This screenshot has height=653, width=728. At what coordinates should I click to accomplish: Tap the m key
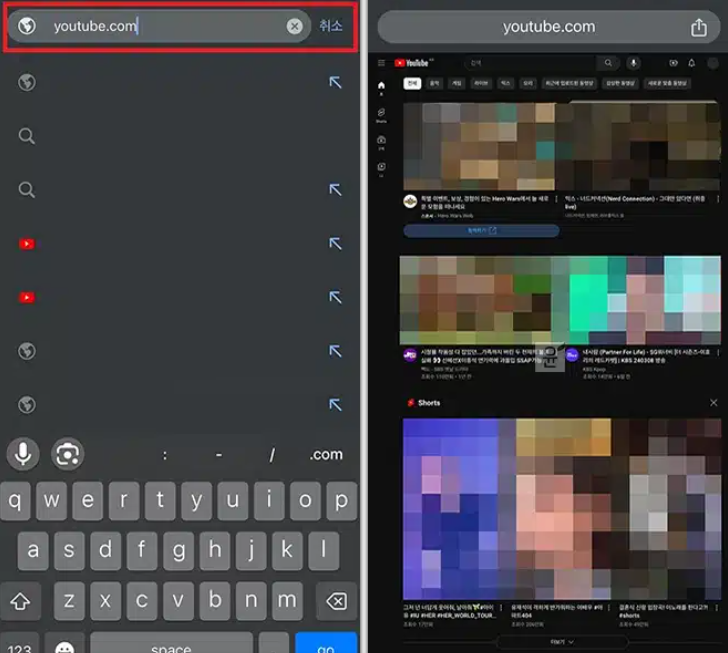287,601
